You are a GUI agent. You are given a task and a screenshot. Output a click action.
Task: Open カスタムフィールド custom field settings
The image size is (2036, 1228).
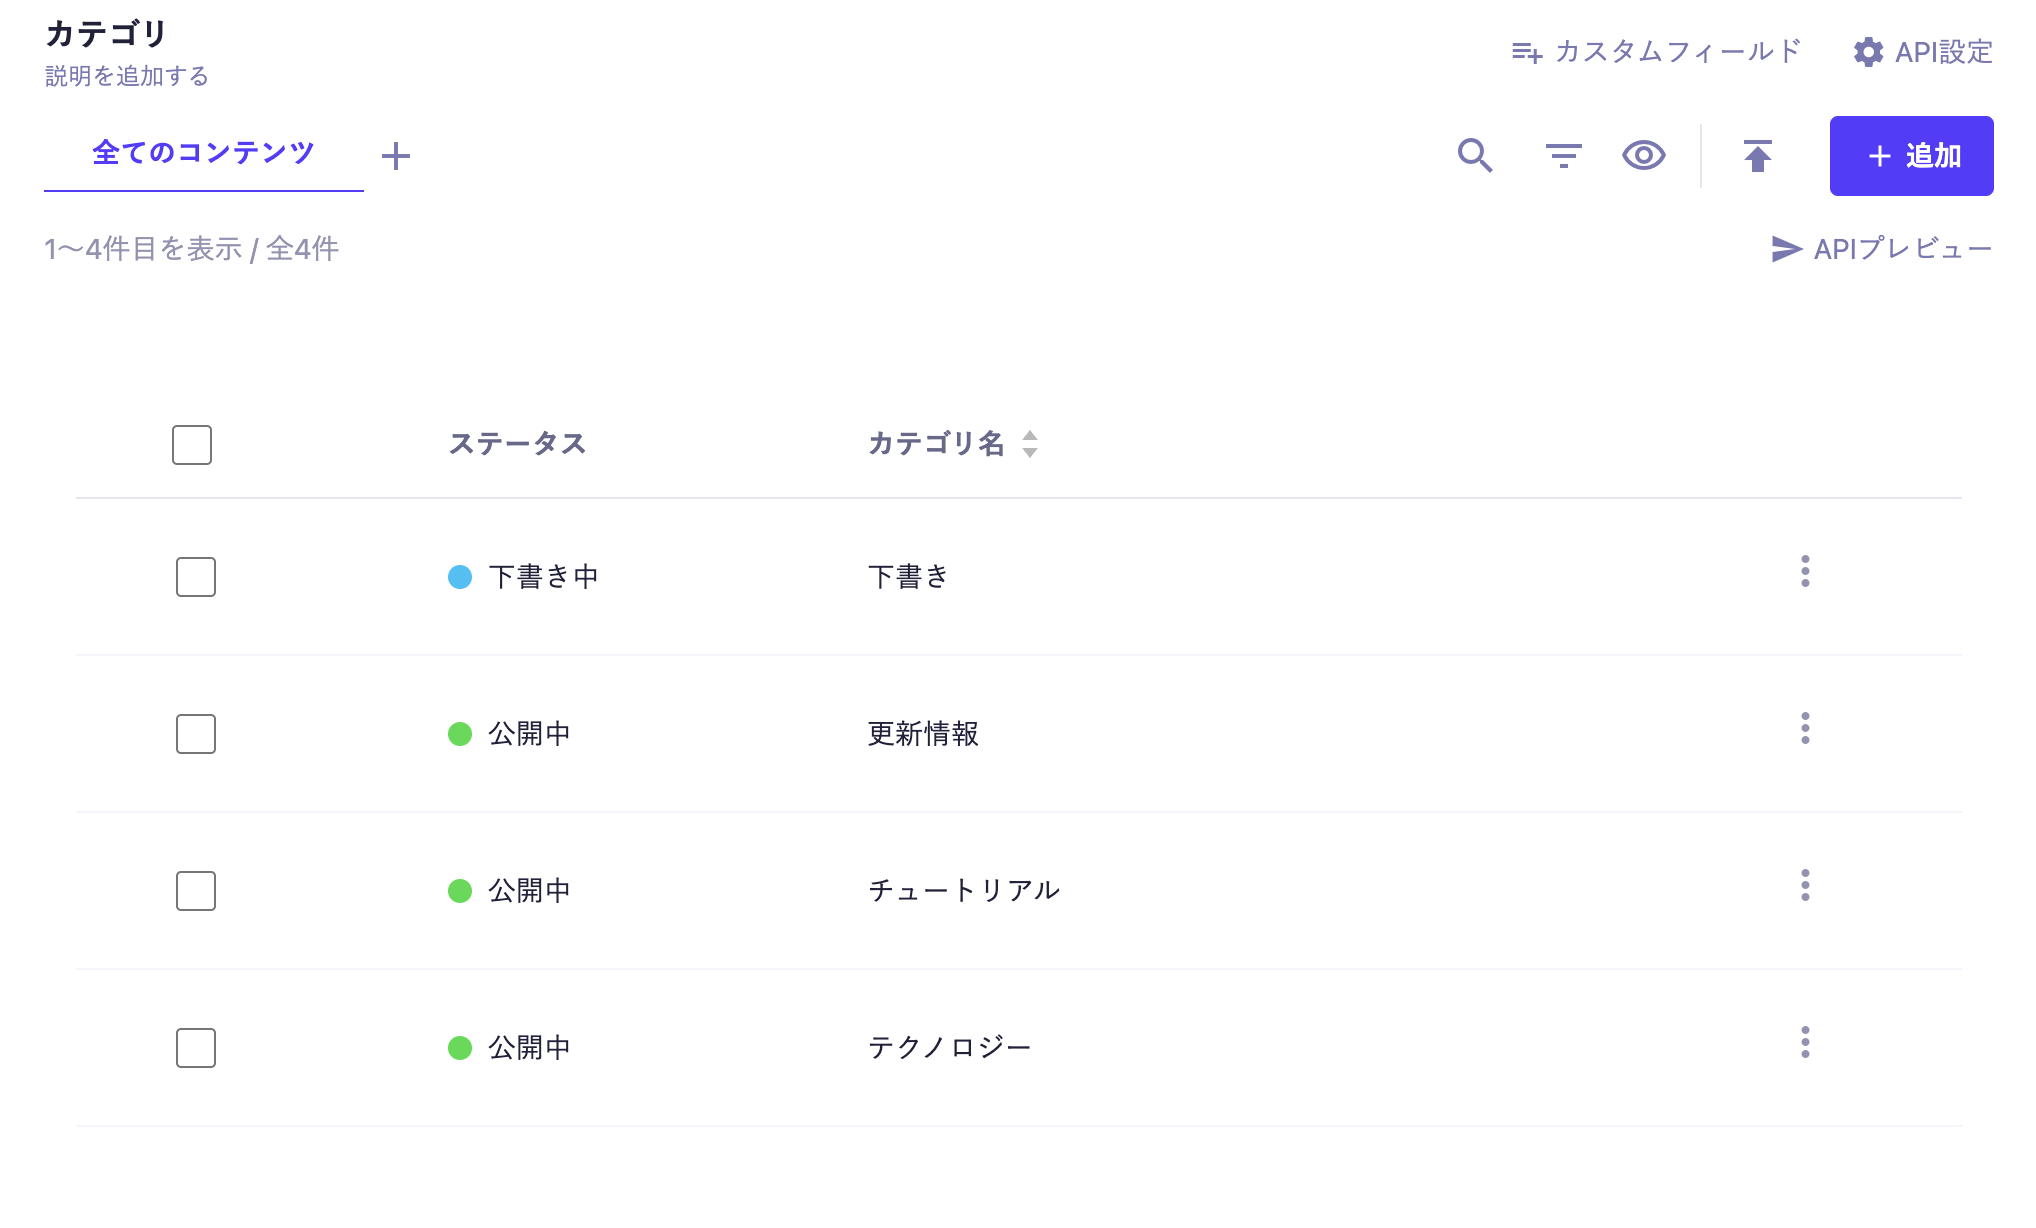[x=1656, y=52]
